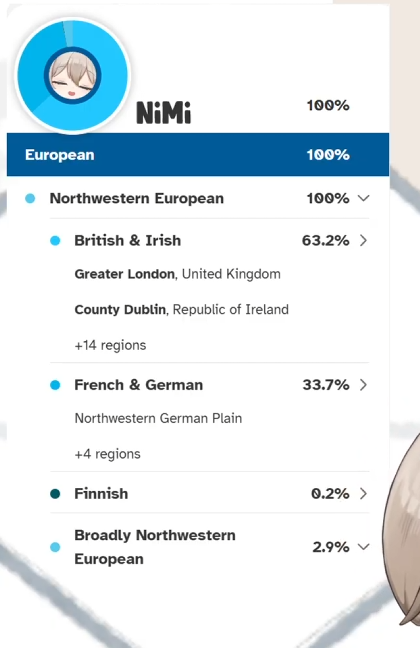420x648 pixels.
Task: Click the Northwestern European label
Action: pyautogui.click(x=137, y=198)
